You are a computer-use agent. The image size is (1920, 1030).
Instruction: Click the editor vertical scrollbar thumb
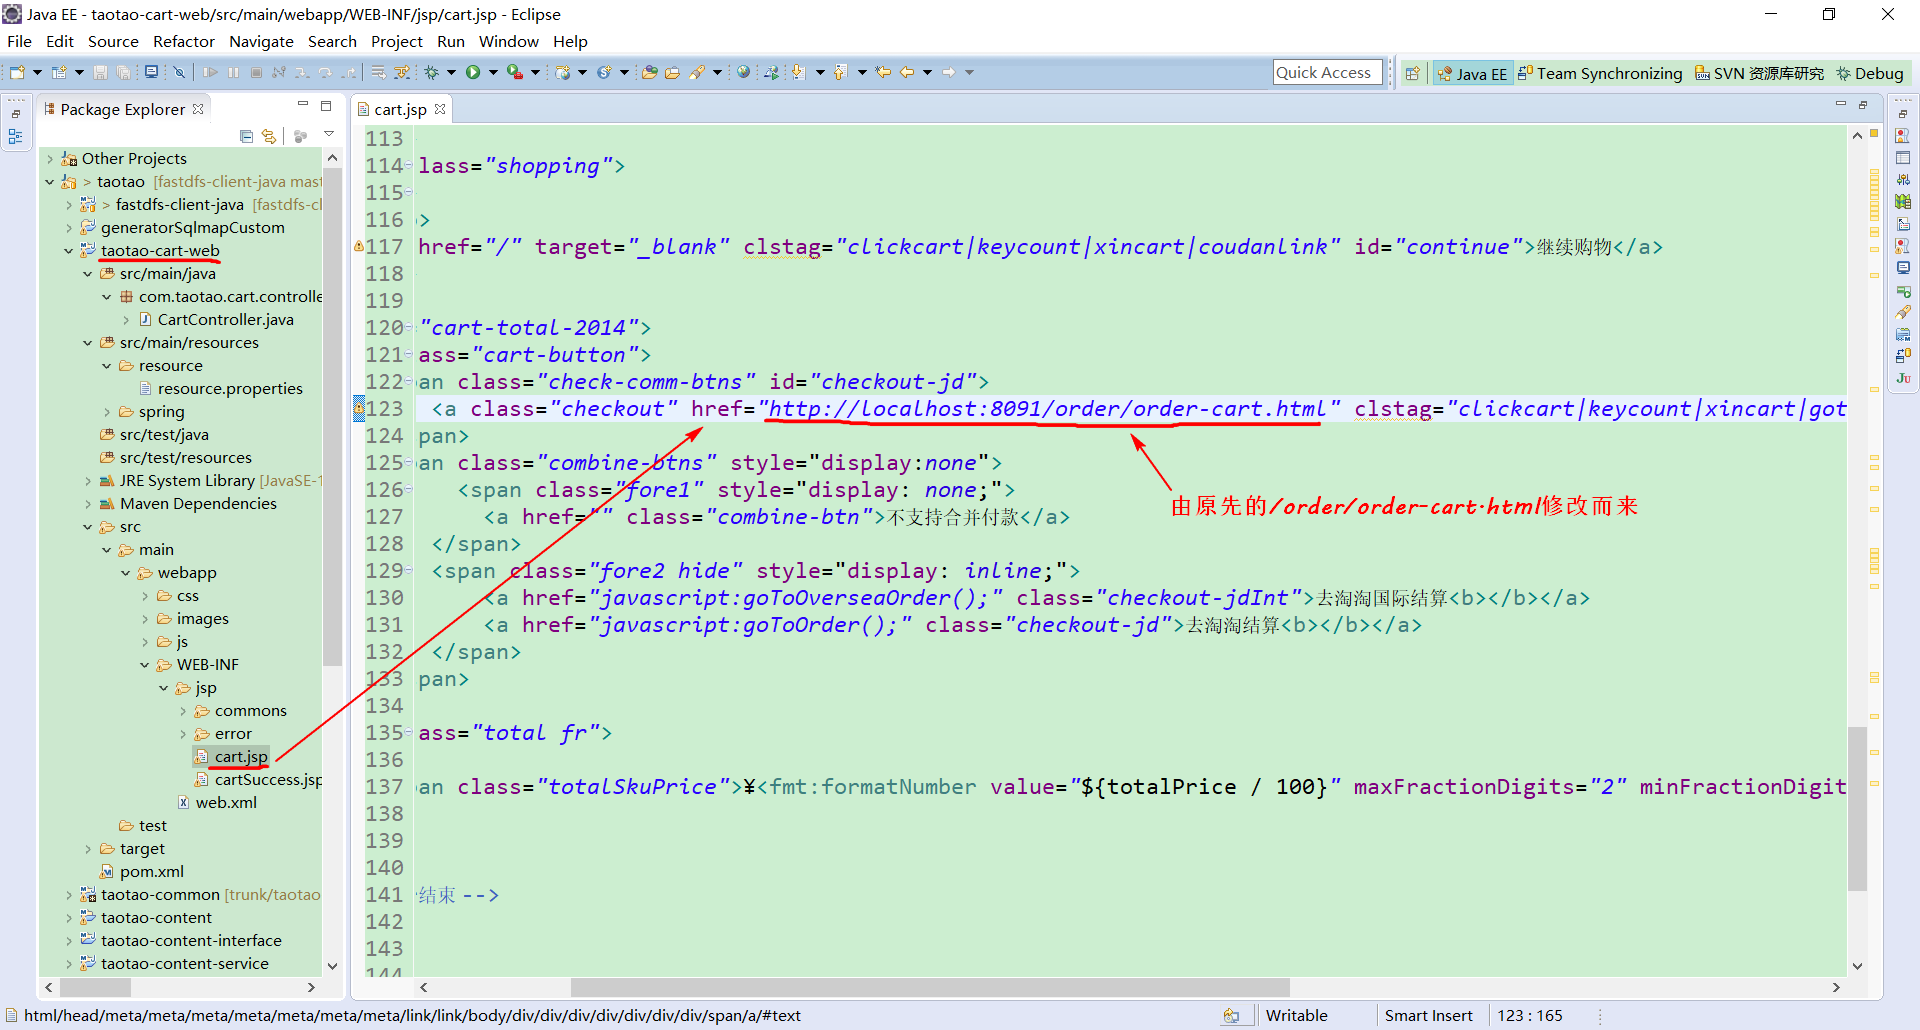click(x=1857, y=810)
